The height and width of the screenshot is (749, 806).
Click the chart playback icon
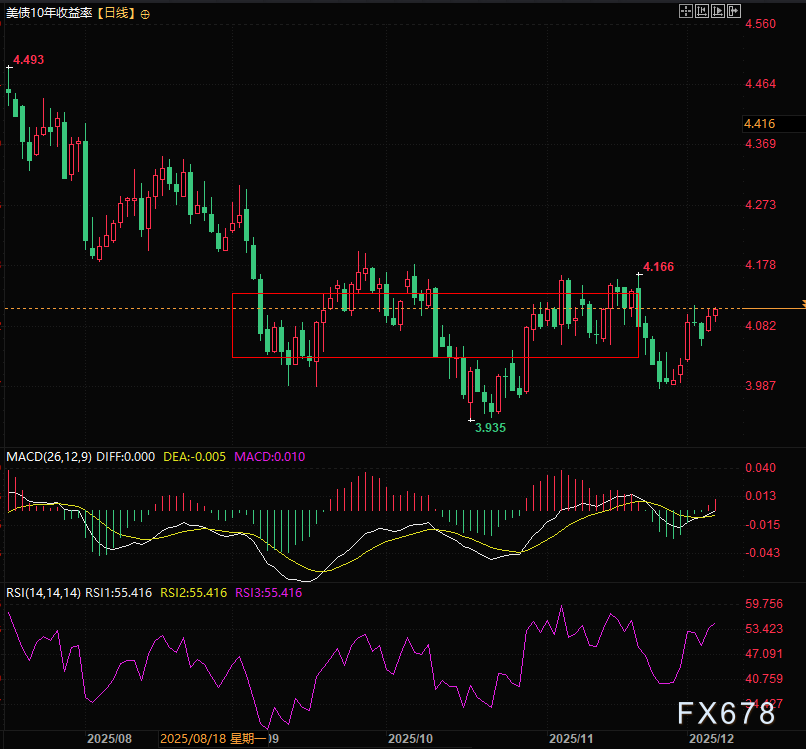pyautogui.click(x=718, y=12)
